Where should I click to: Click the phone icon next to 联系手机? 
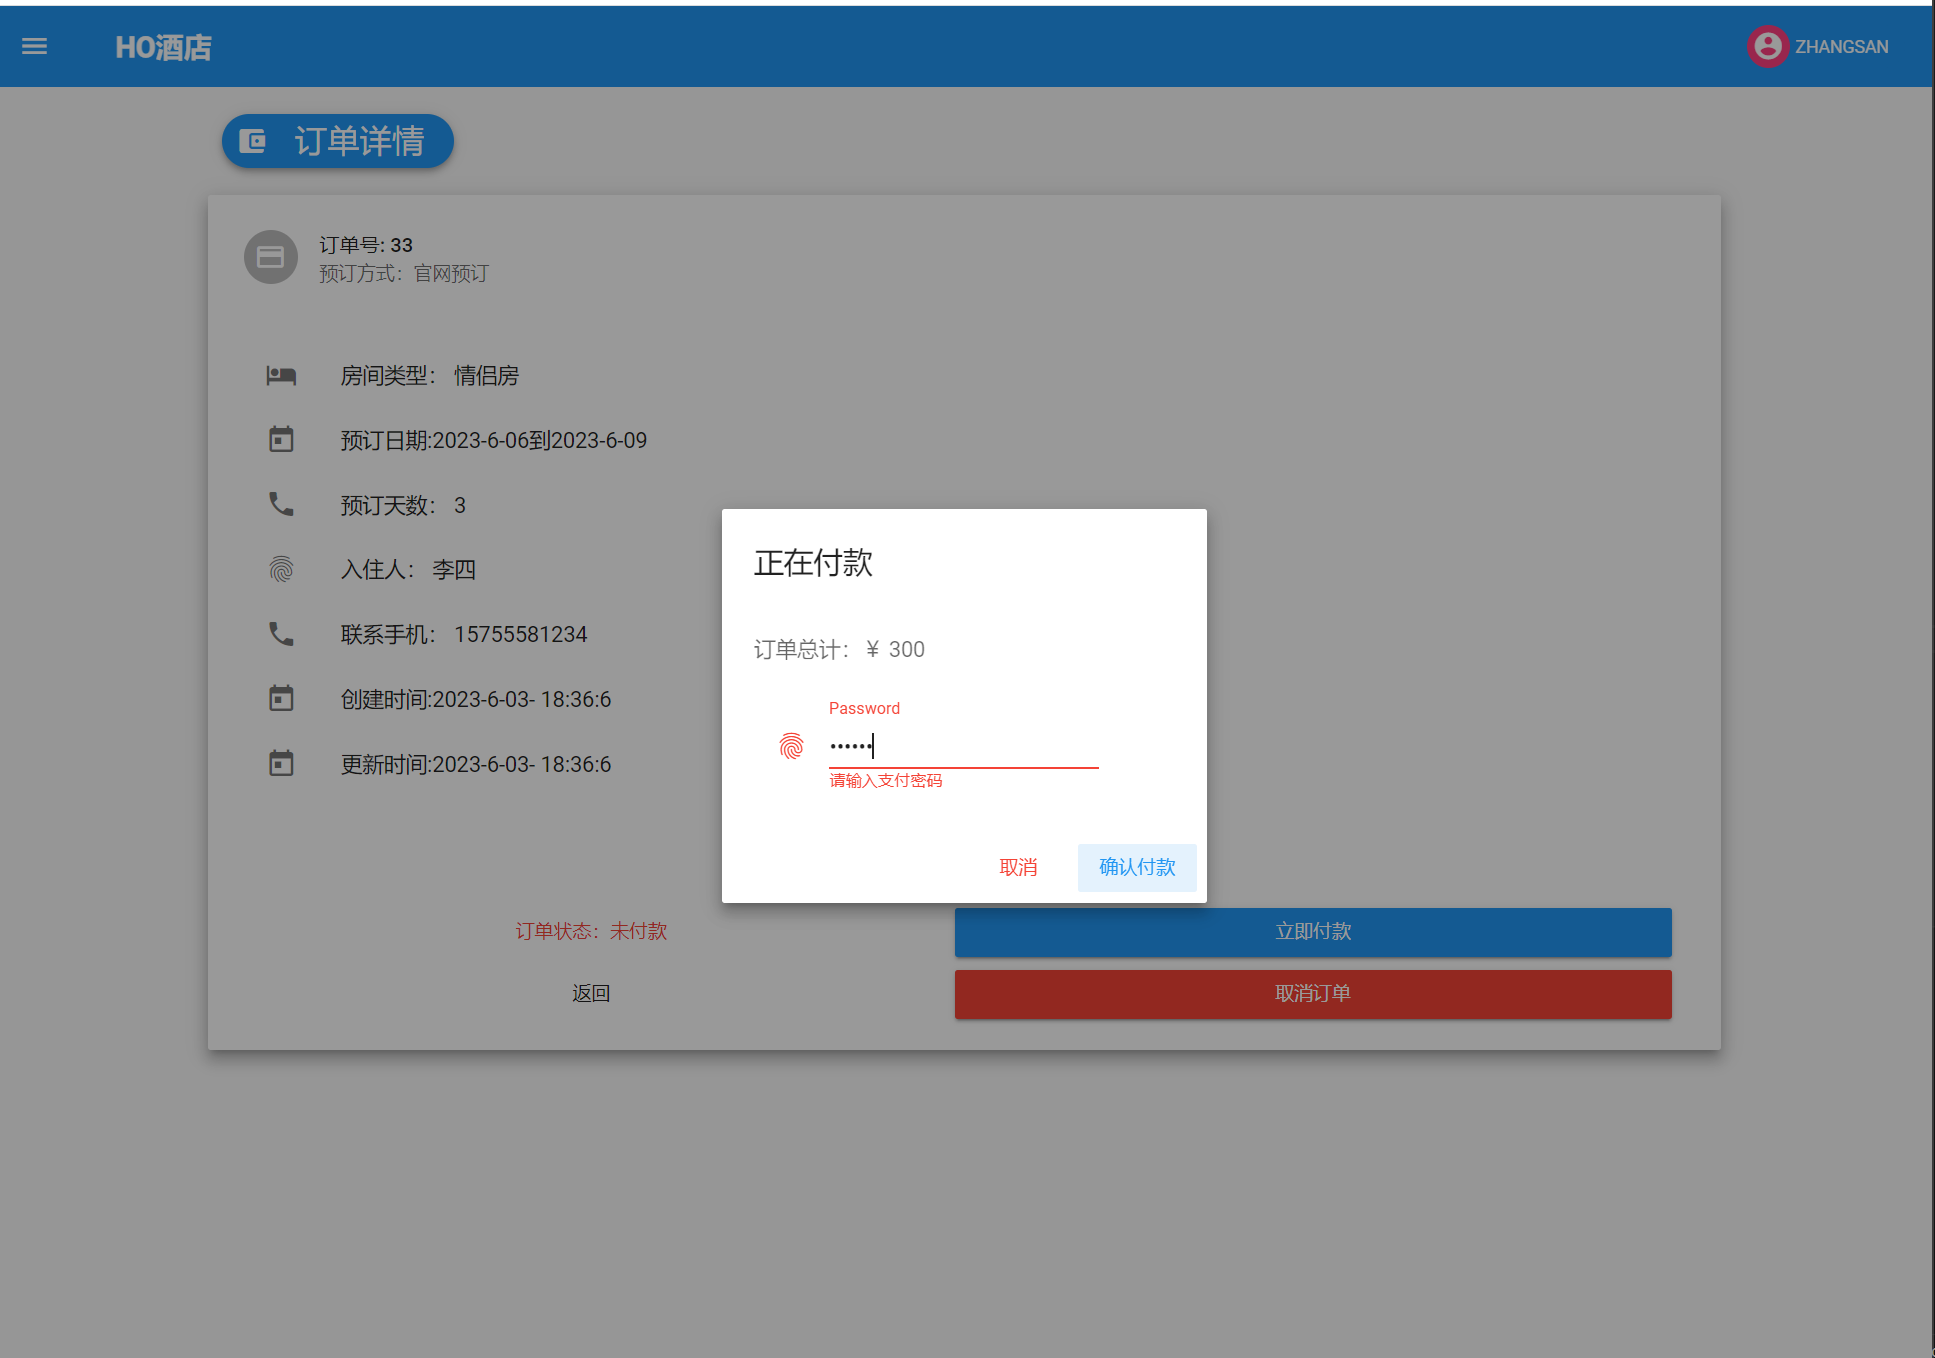point(281,634)
